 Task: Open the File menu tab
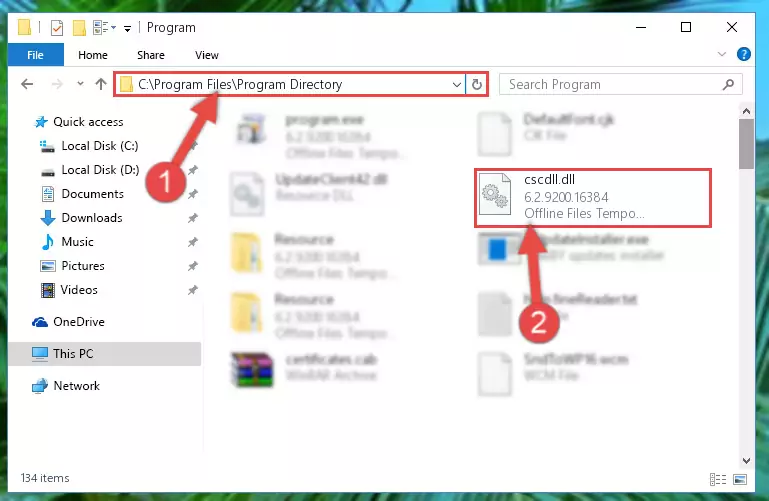(x=35, y=55)
